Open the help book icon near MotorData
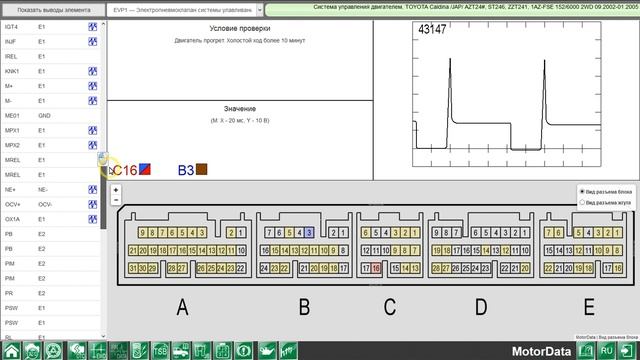Viewport: 640px width, 360px height. pos(586,351)
